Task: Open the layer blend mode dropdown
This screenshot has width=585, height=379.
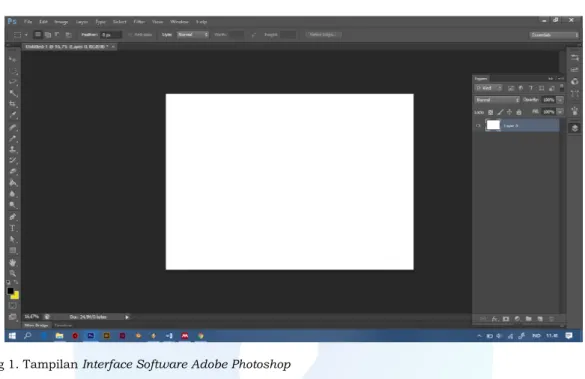Action: point(497,100)
